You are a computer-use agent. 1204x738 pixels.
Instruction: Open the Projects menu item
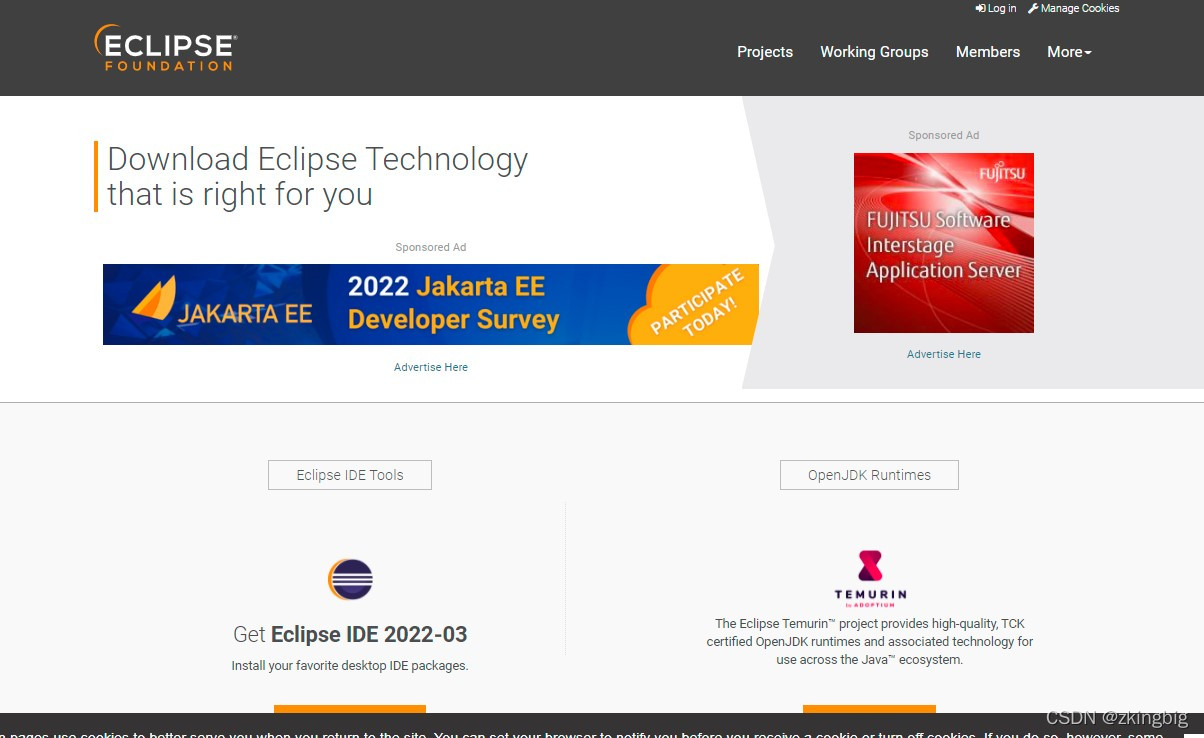pos(765,52)
